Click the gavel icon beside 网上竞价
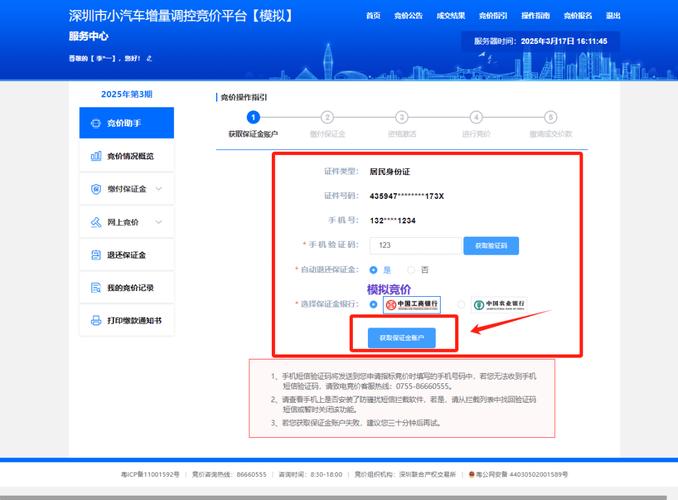Viewport: 678px width, 500px height. pos(97,222)
